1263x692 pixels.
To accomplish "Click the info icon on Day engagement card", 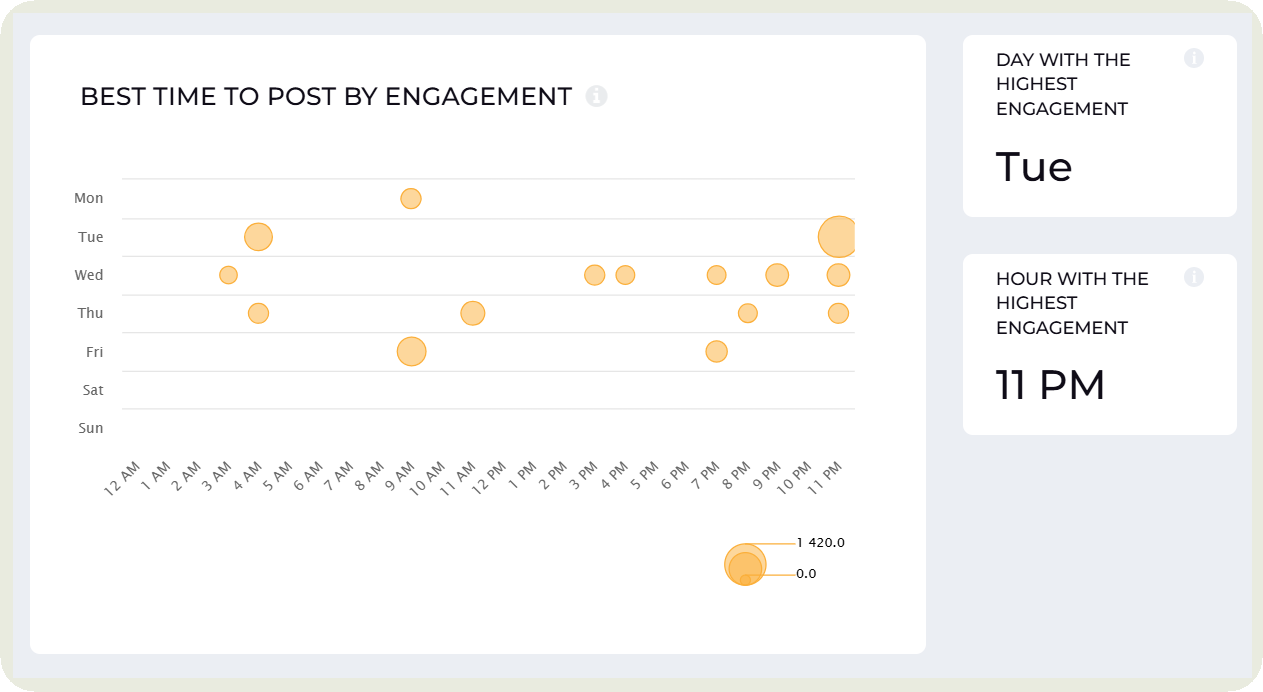I will point(1194,58).
